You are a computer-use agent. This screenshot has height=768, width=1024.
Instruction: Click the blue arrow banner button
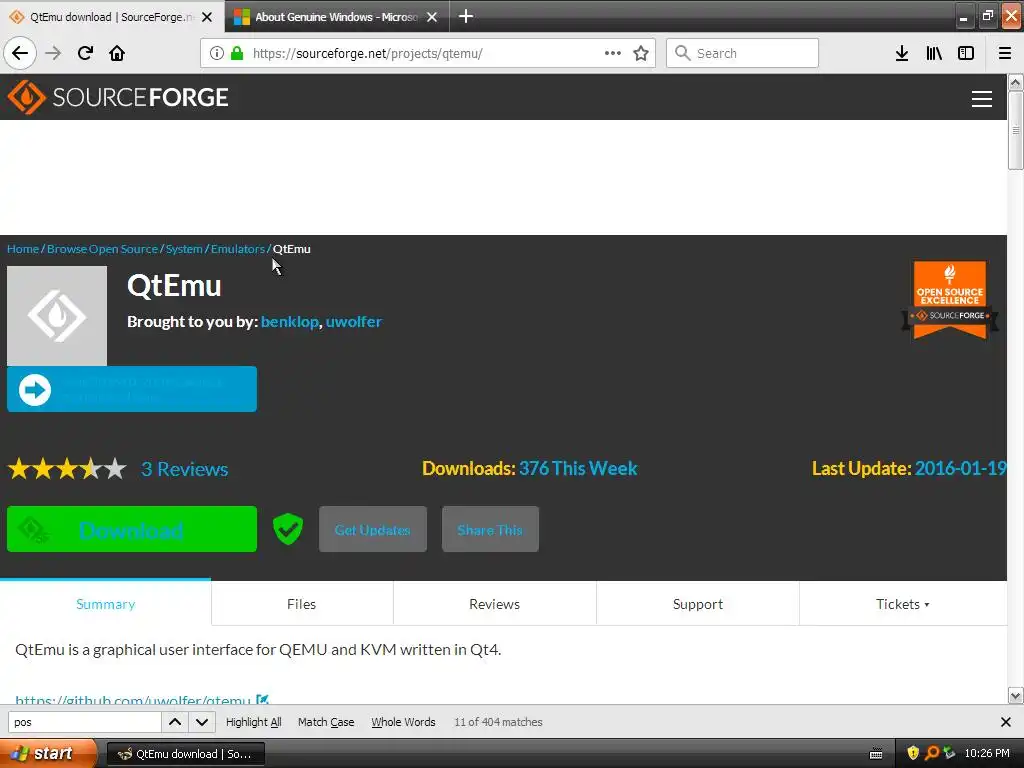(132, 389)
